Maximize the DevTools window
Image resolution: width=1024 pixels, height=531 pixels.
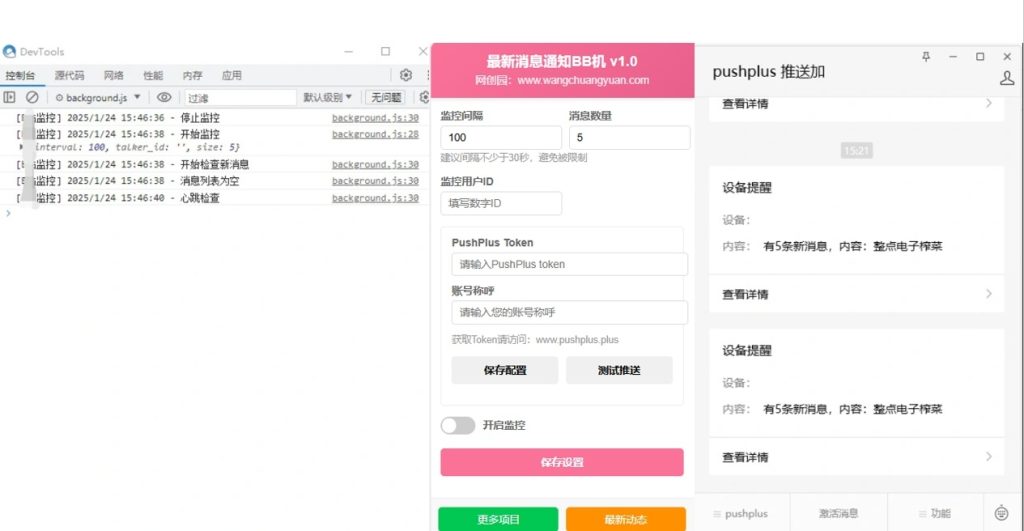coord(385,52)
